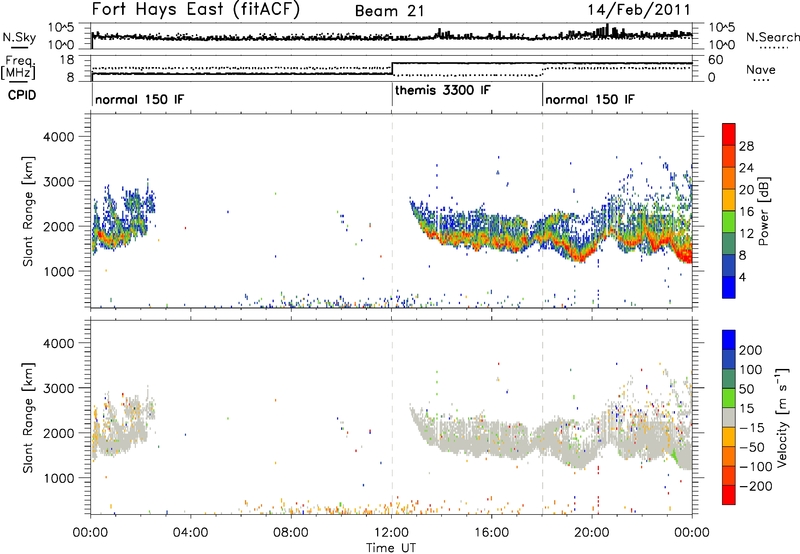The height and width of the screenshot is (554, 800).
Task: Click the "Time UT" axis title
Action: (x=391, y=548)
